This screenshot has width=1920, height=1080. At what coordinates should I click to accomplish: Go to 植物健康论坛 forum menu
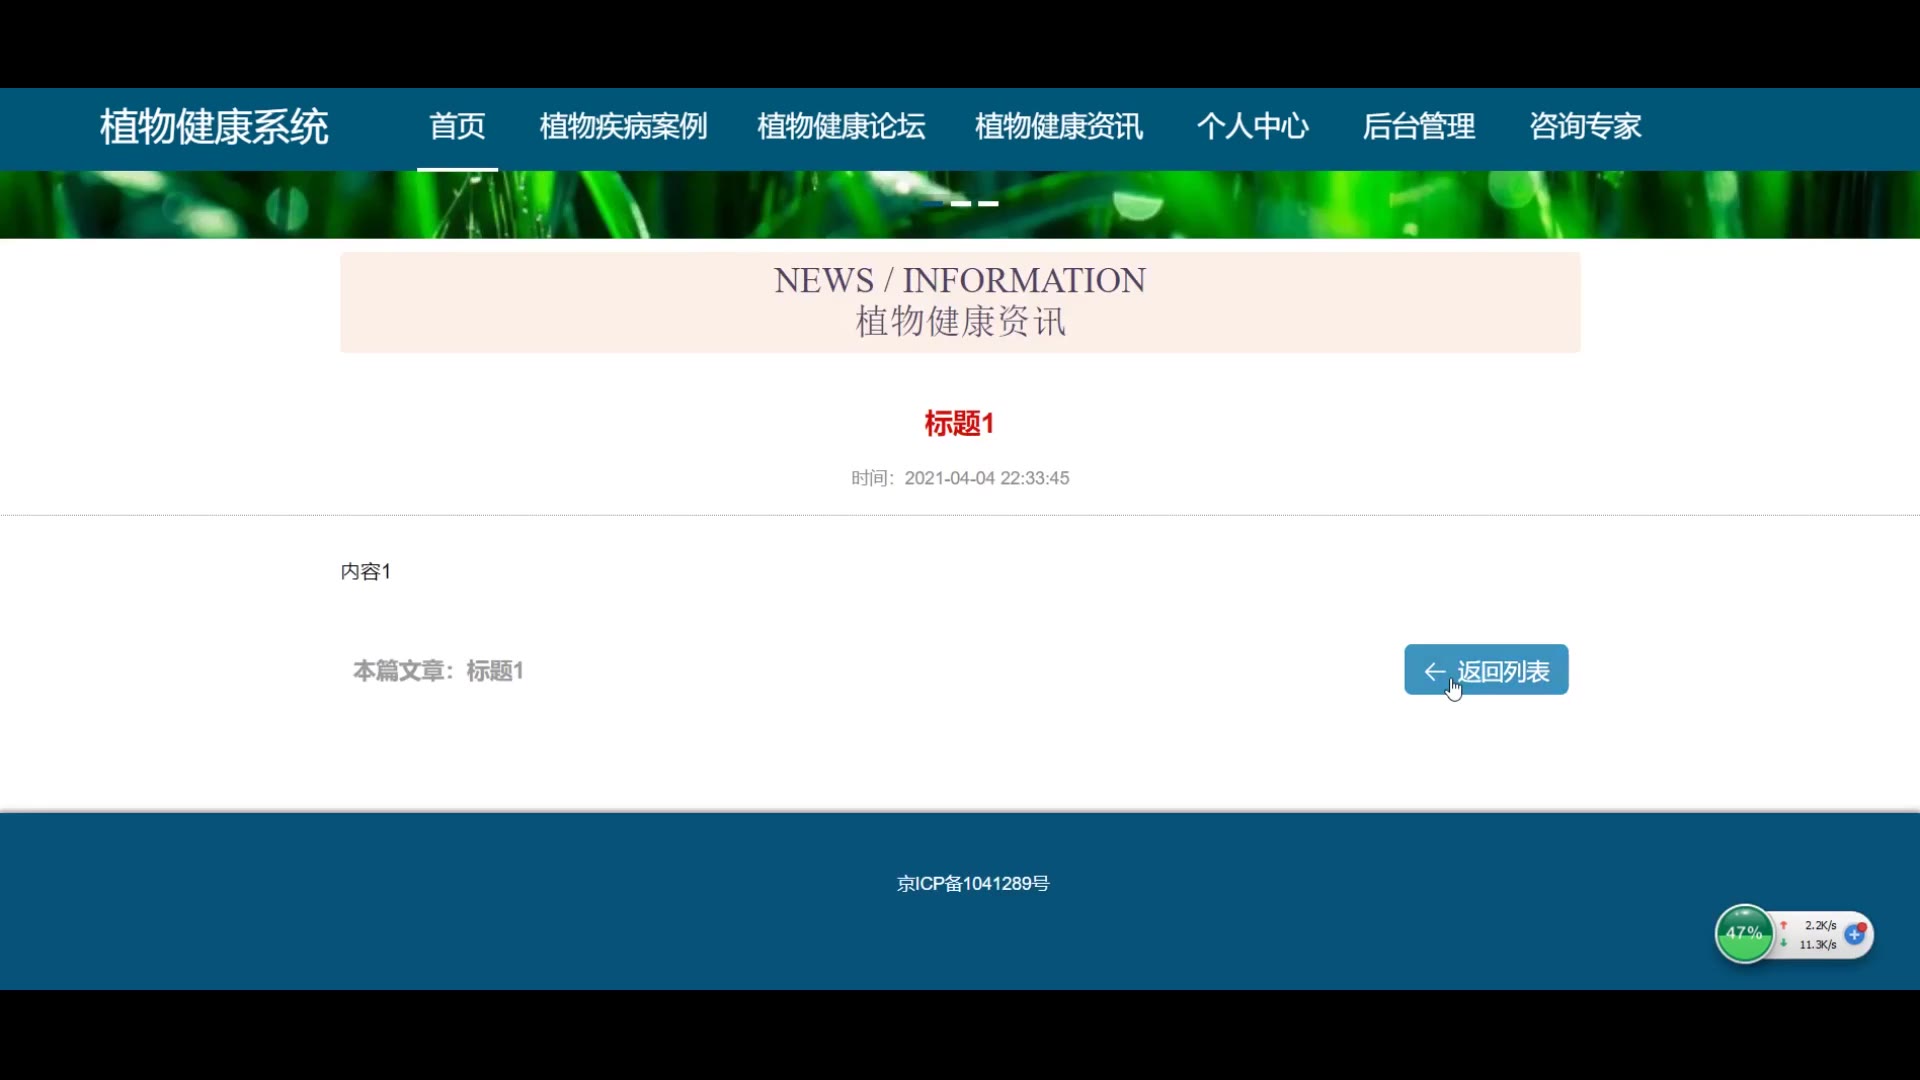click(841, 127)
